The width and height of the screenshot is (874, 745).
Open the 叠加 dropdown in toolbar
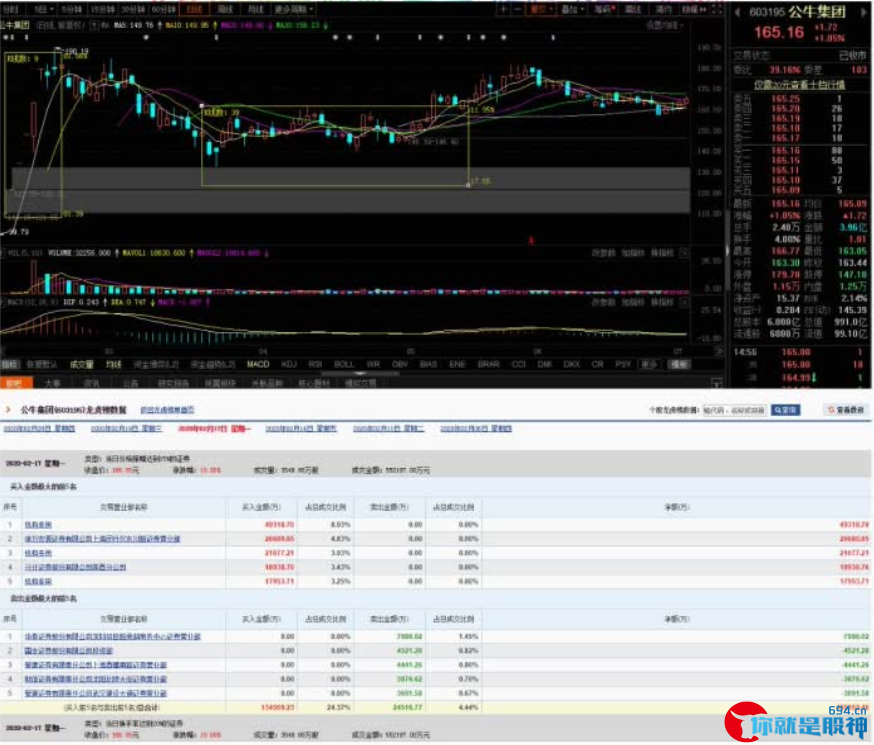click(x=572, y=9)
